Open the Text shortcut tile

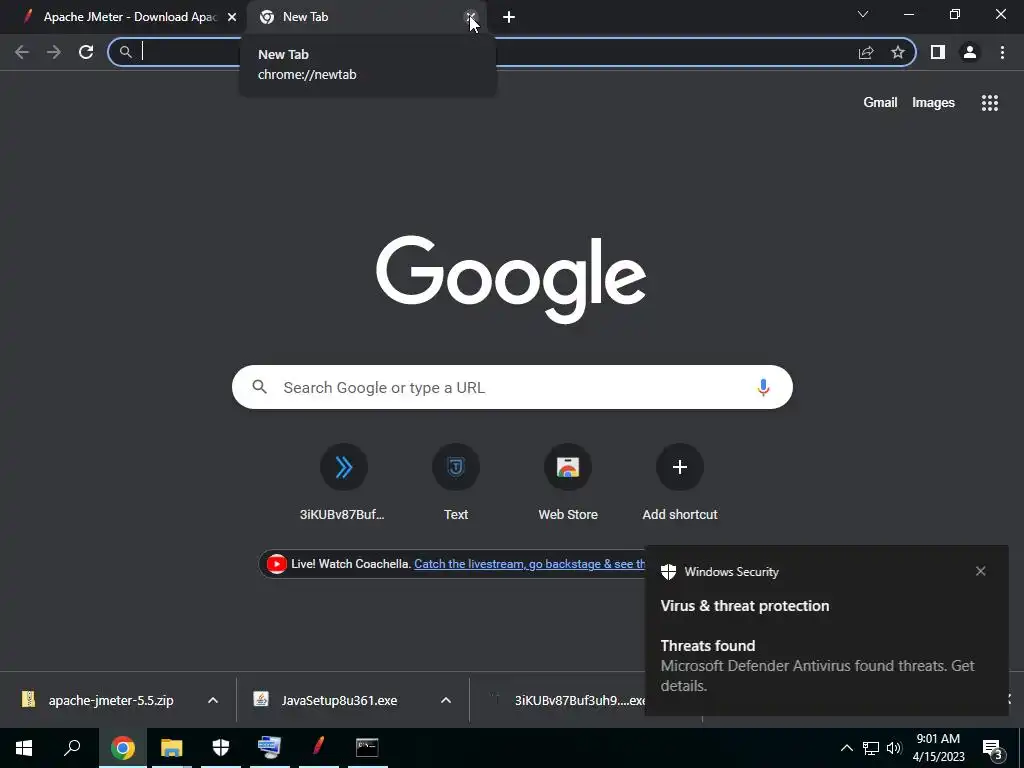click(x=456, y=483)
